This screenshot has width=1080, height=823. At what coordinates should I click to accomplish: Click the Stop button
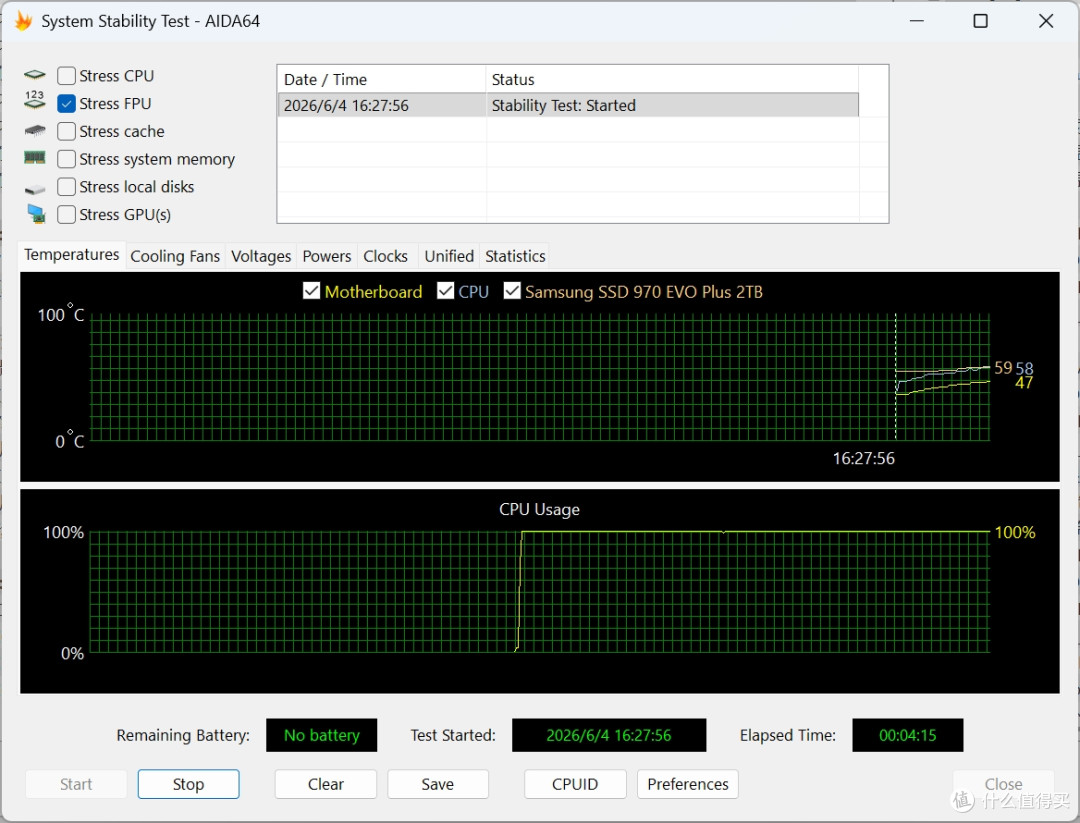click(188, 784)
